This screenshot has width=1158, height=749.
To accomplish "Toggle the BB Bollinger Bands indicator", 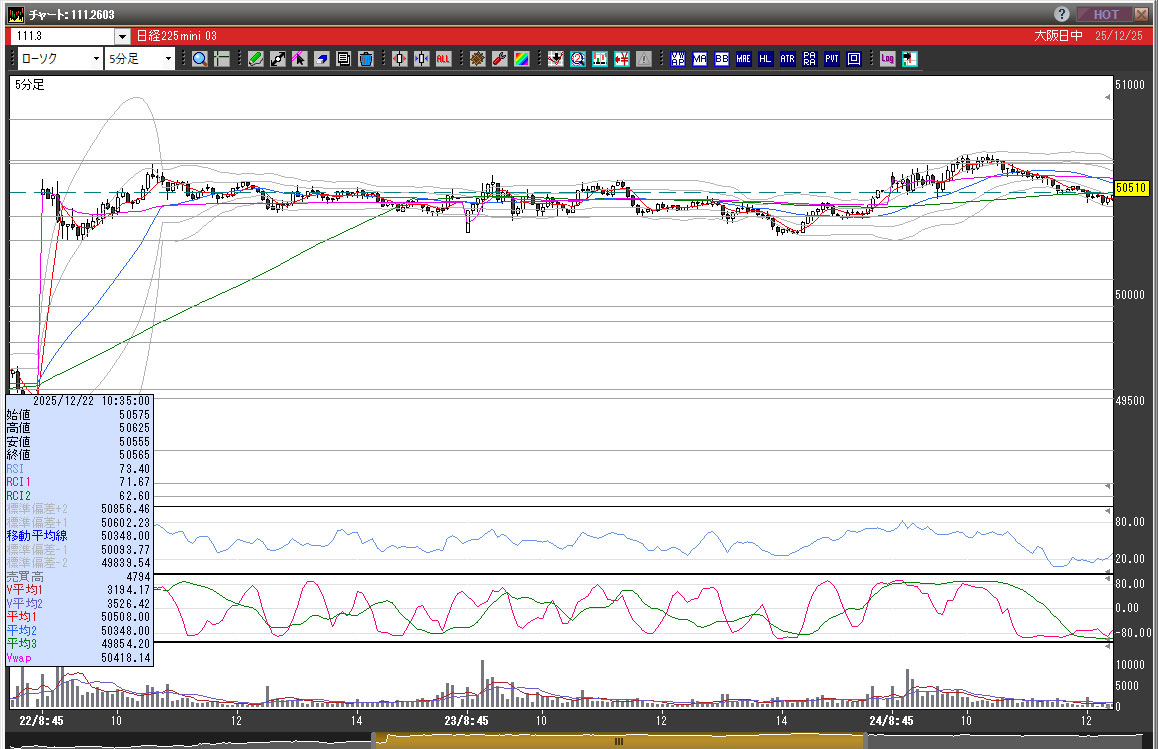I will 721,59.
